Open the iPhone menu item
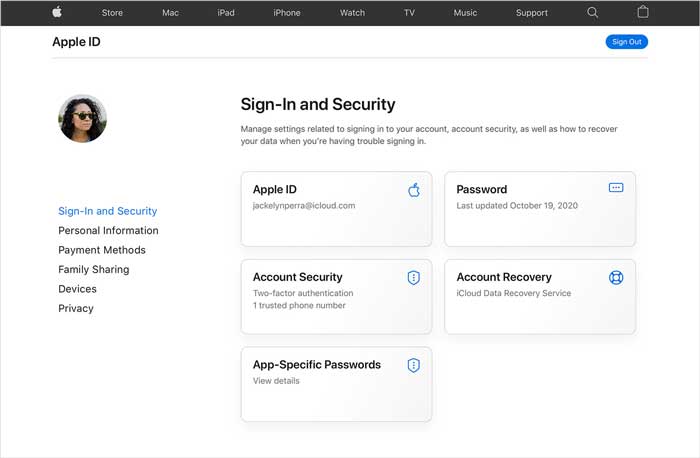Image resolution: width=700 pixels, height=458 pixels. click(x=287, y=13)
